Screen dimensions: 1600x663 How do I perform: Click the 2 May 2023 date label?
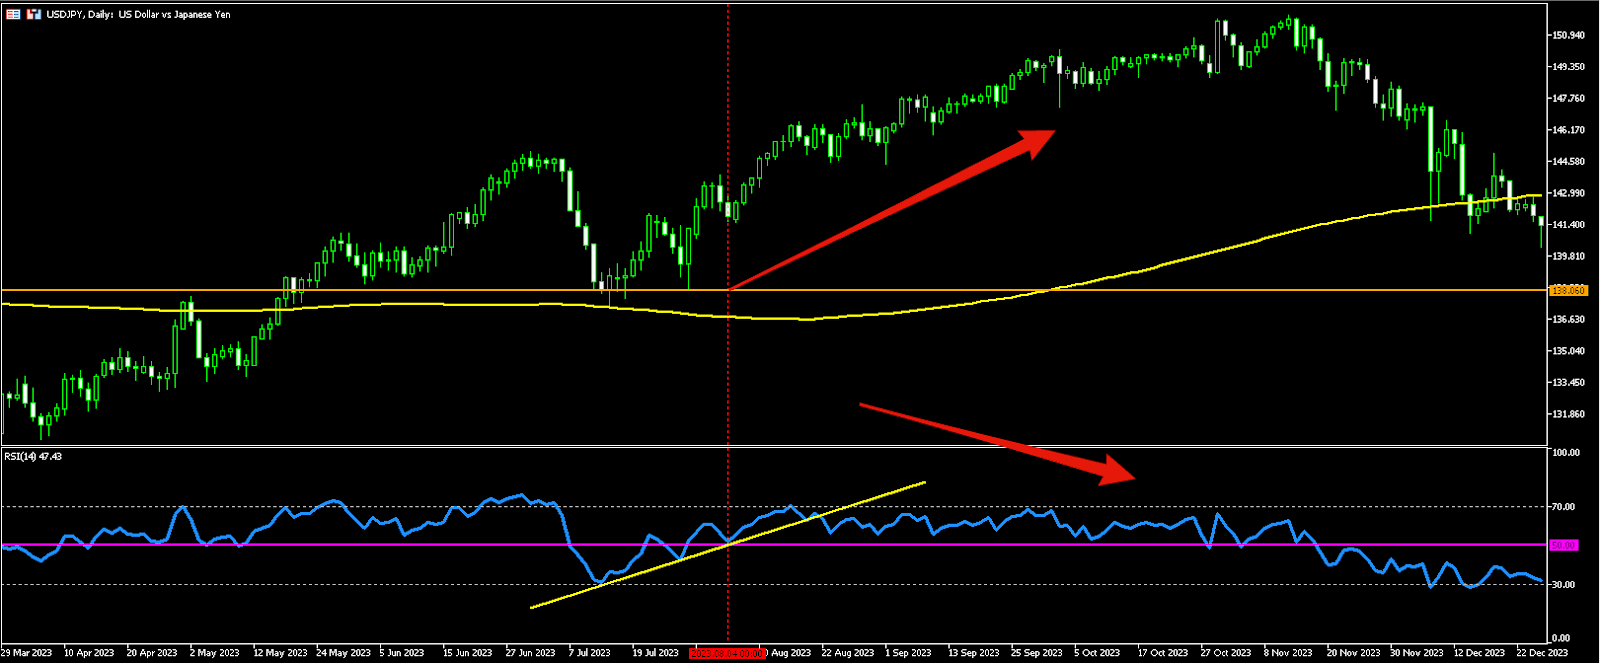tap(215, 653)
